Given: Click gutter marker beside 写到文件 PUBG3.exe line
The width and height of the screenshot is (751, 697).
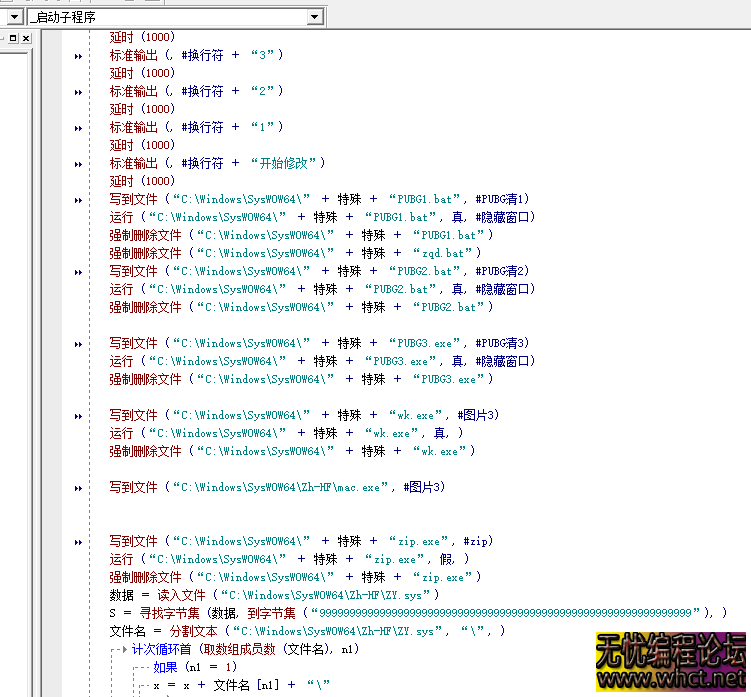Looking at the screenshot, I should click(x=78, y=344).
